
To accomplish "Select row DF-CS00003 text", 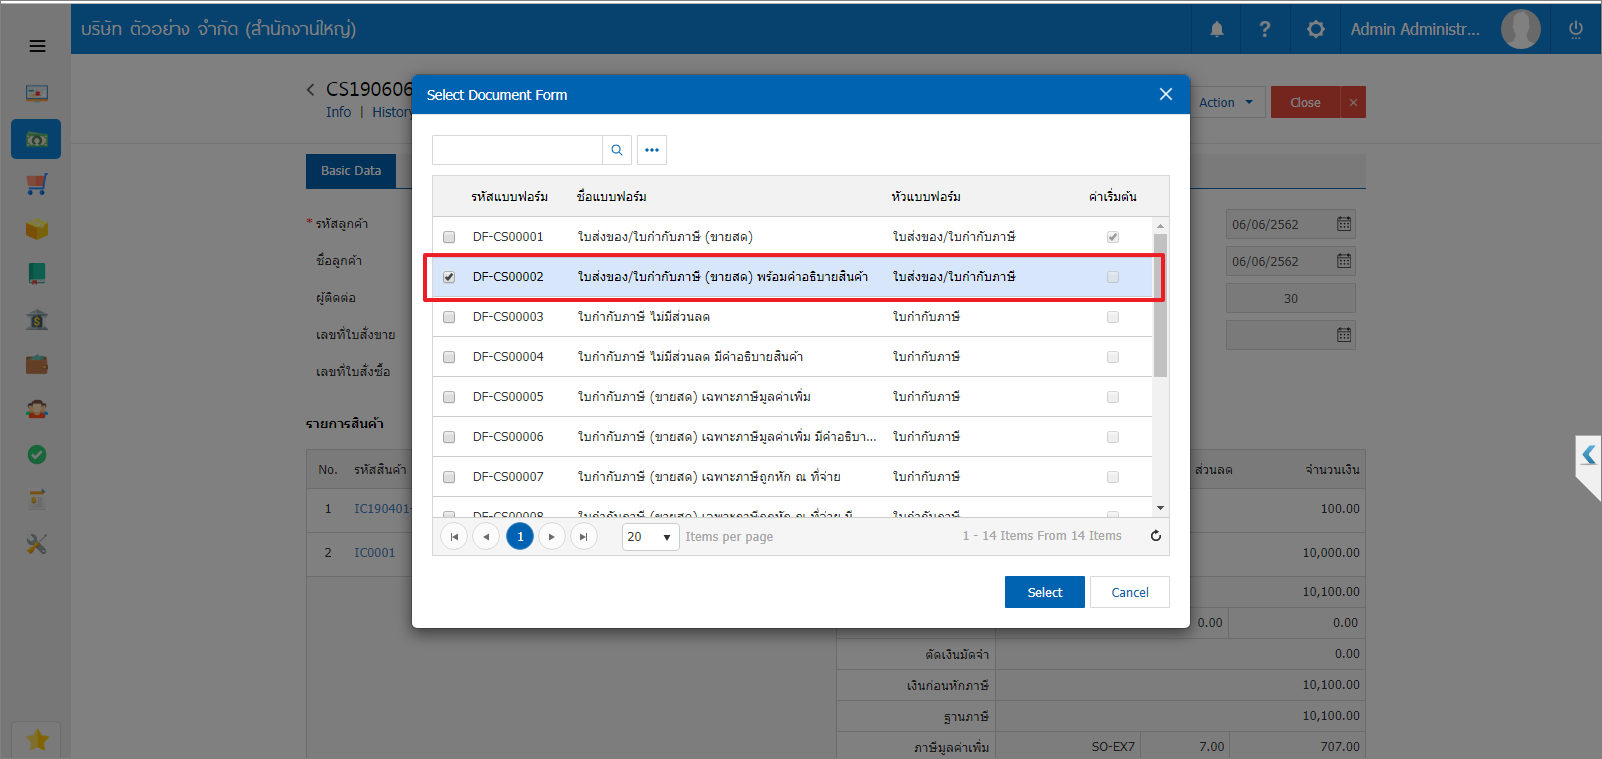I will [x=508, y=317].
